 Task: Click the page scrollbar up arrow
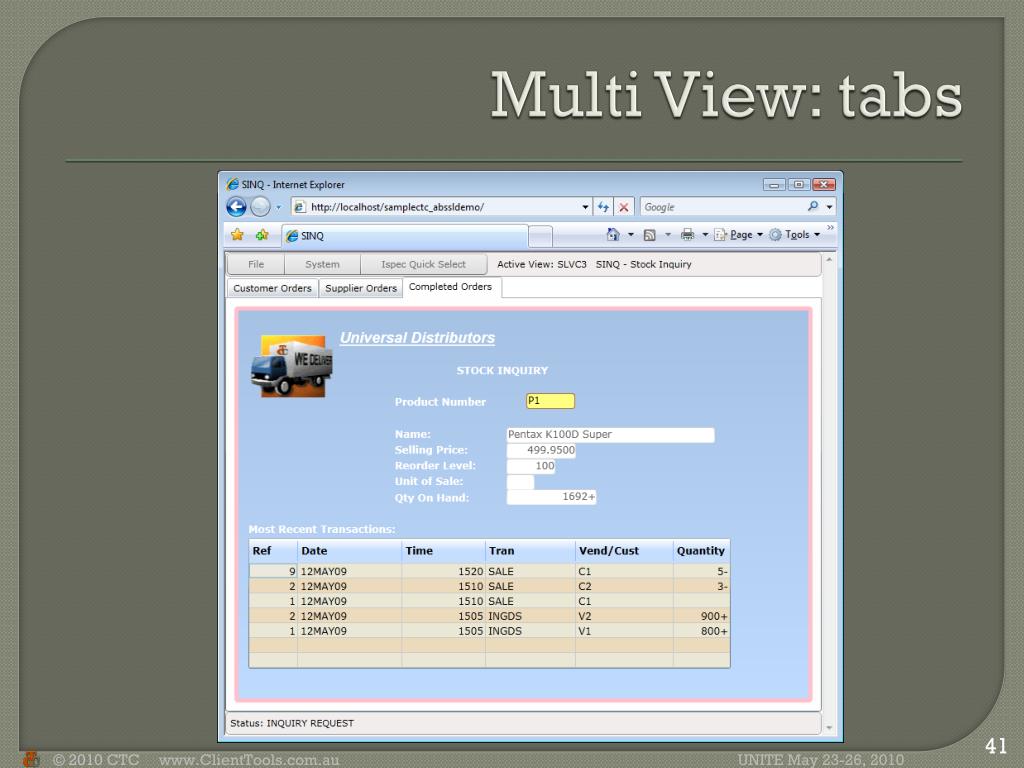(x=829, y=259)
